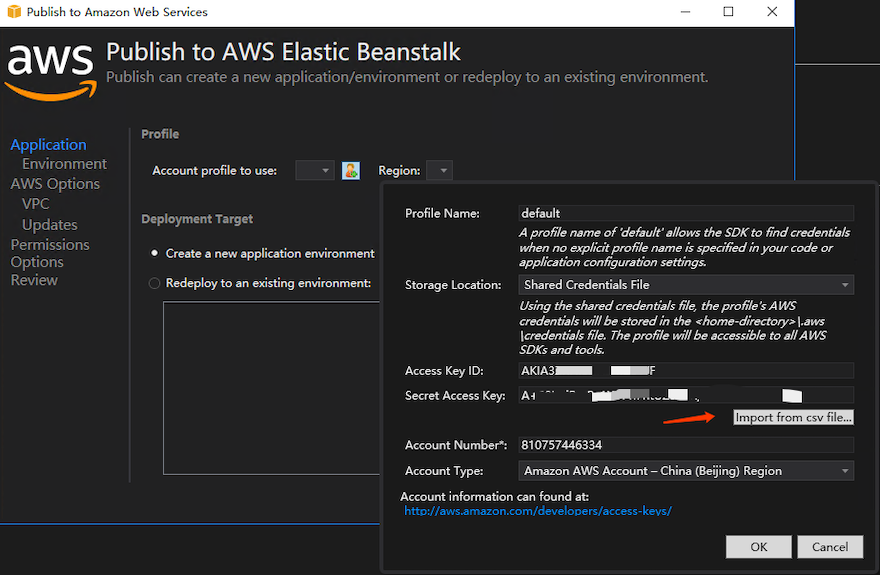Screen dimensions: 880x575
Task: Click 'Publish to AWS Elastic Beanstalk' title
Action: coord(283,52)
